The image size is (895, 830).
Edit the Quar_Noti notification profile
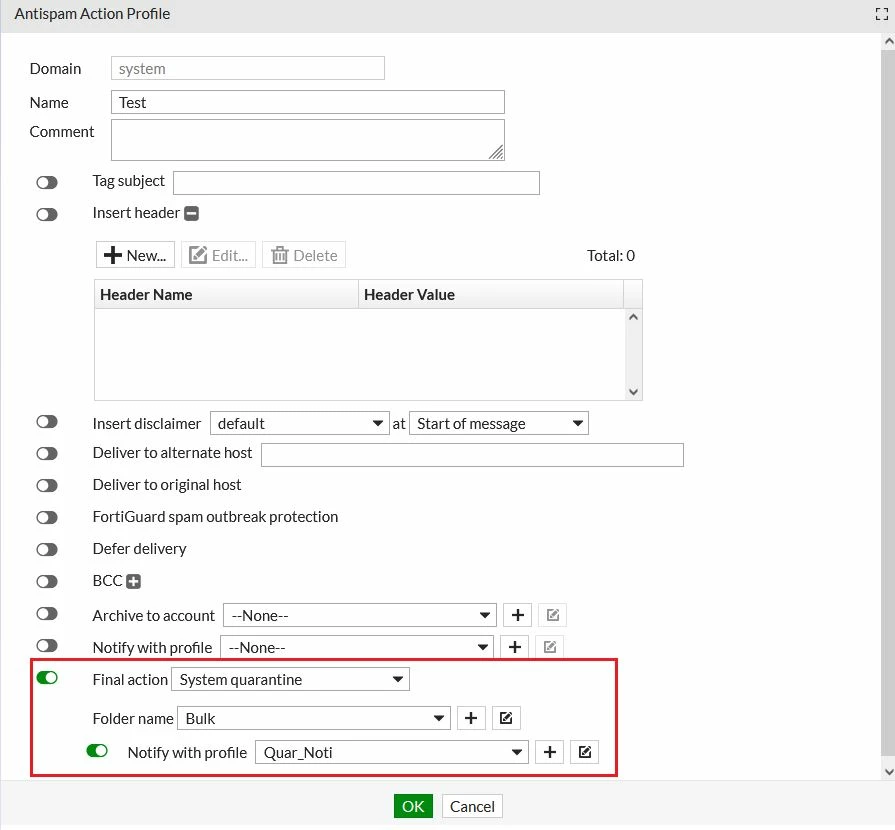click(x=584, y=752)
